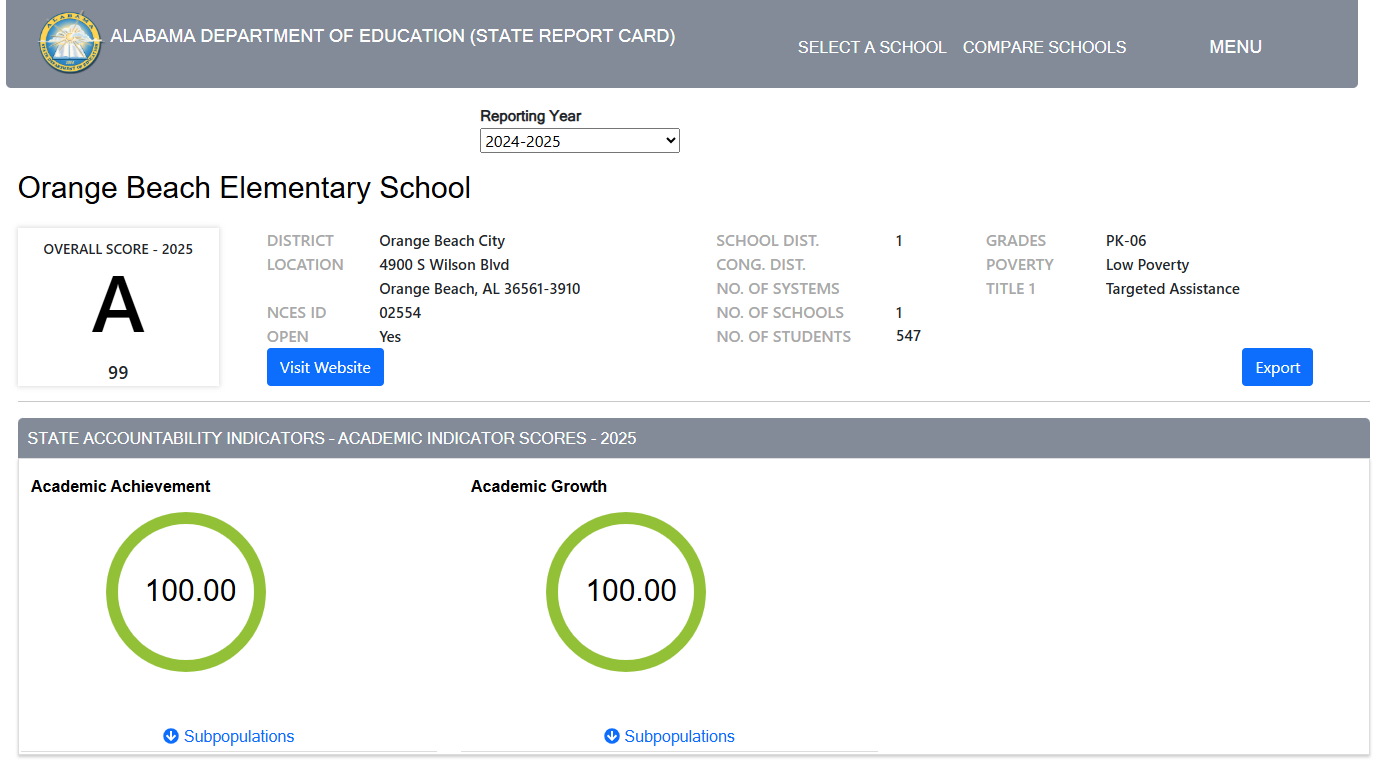The width and height of the screenshot is (1373, 773).
Task: Click the Orange Beach City district name
Action: click(x=442, y=240)
